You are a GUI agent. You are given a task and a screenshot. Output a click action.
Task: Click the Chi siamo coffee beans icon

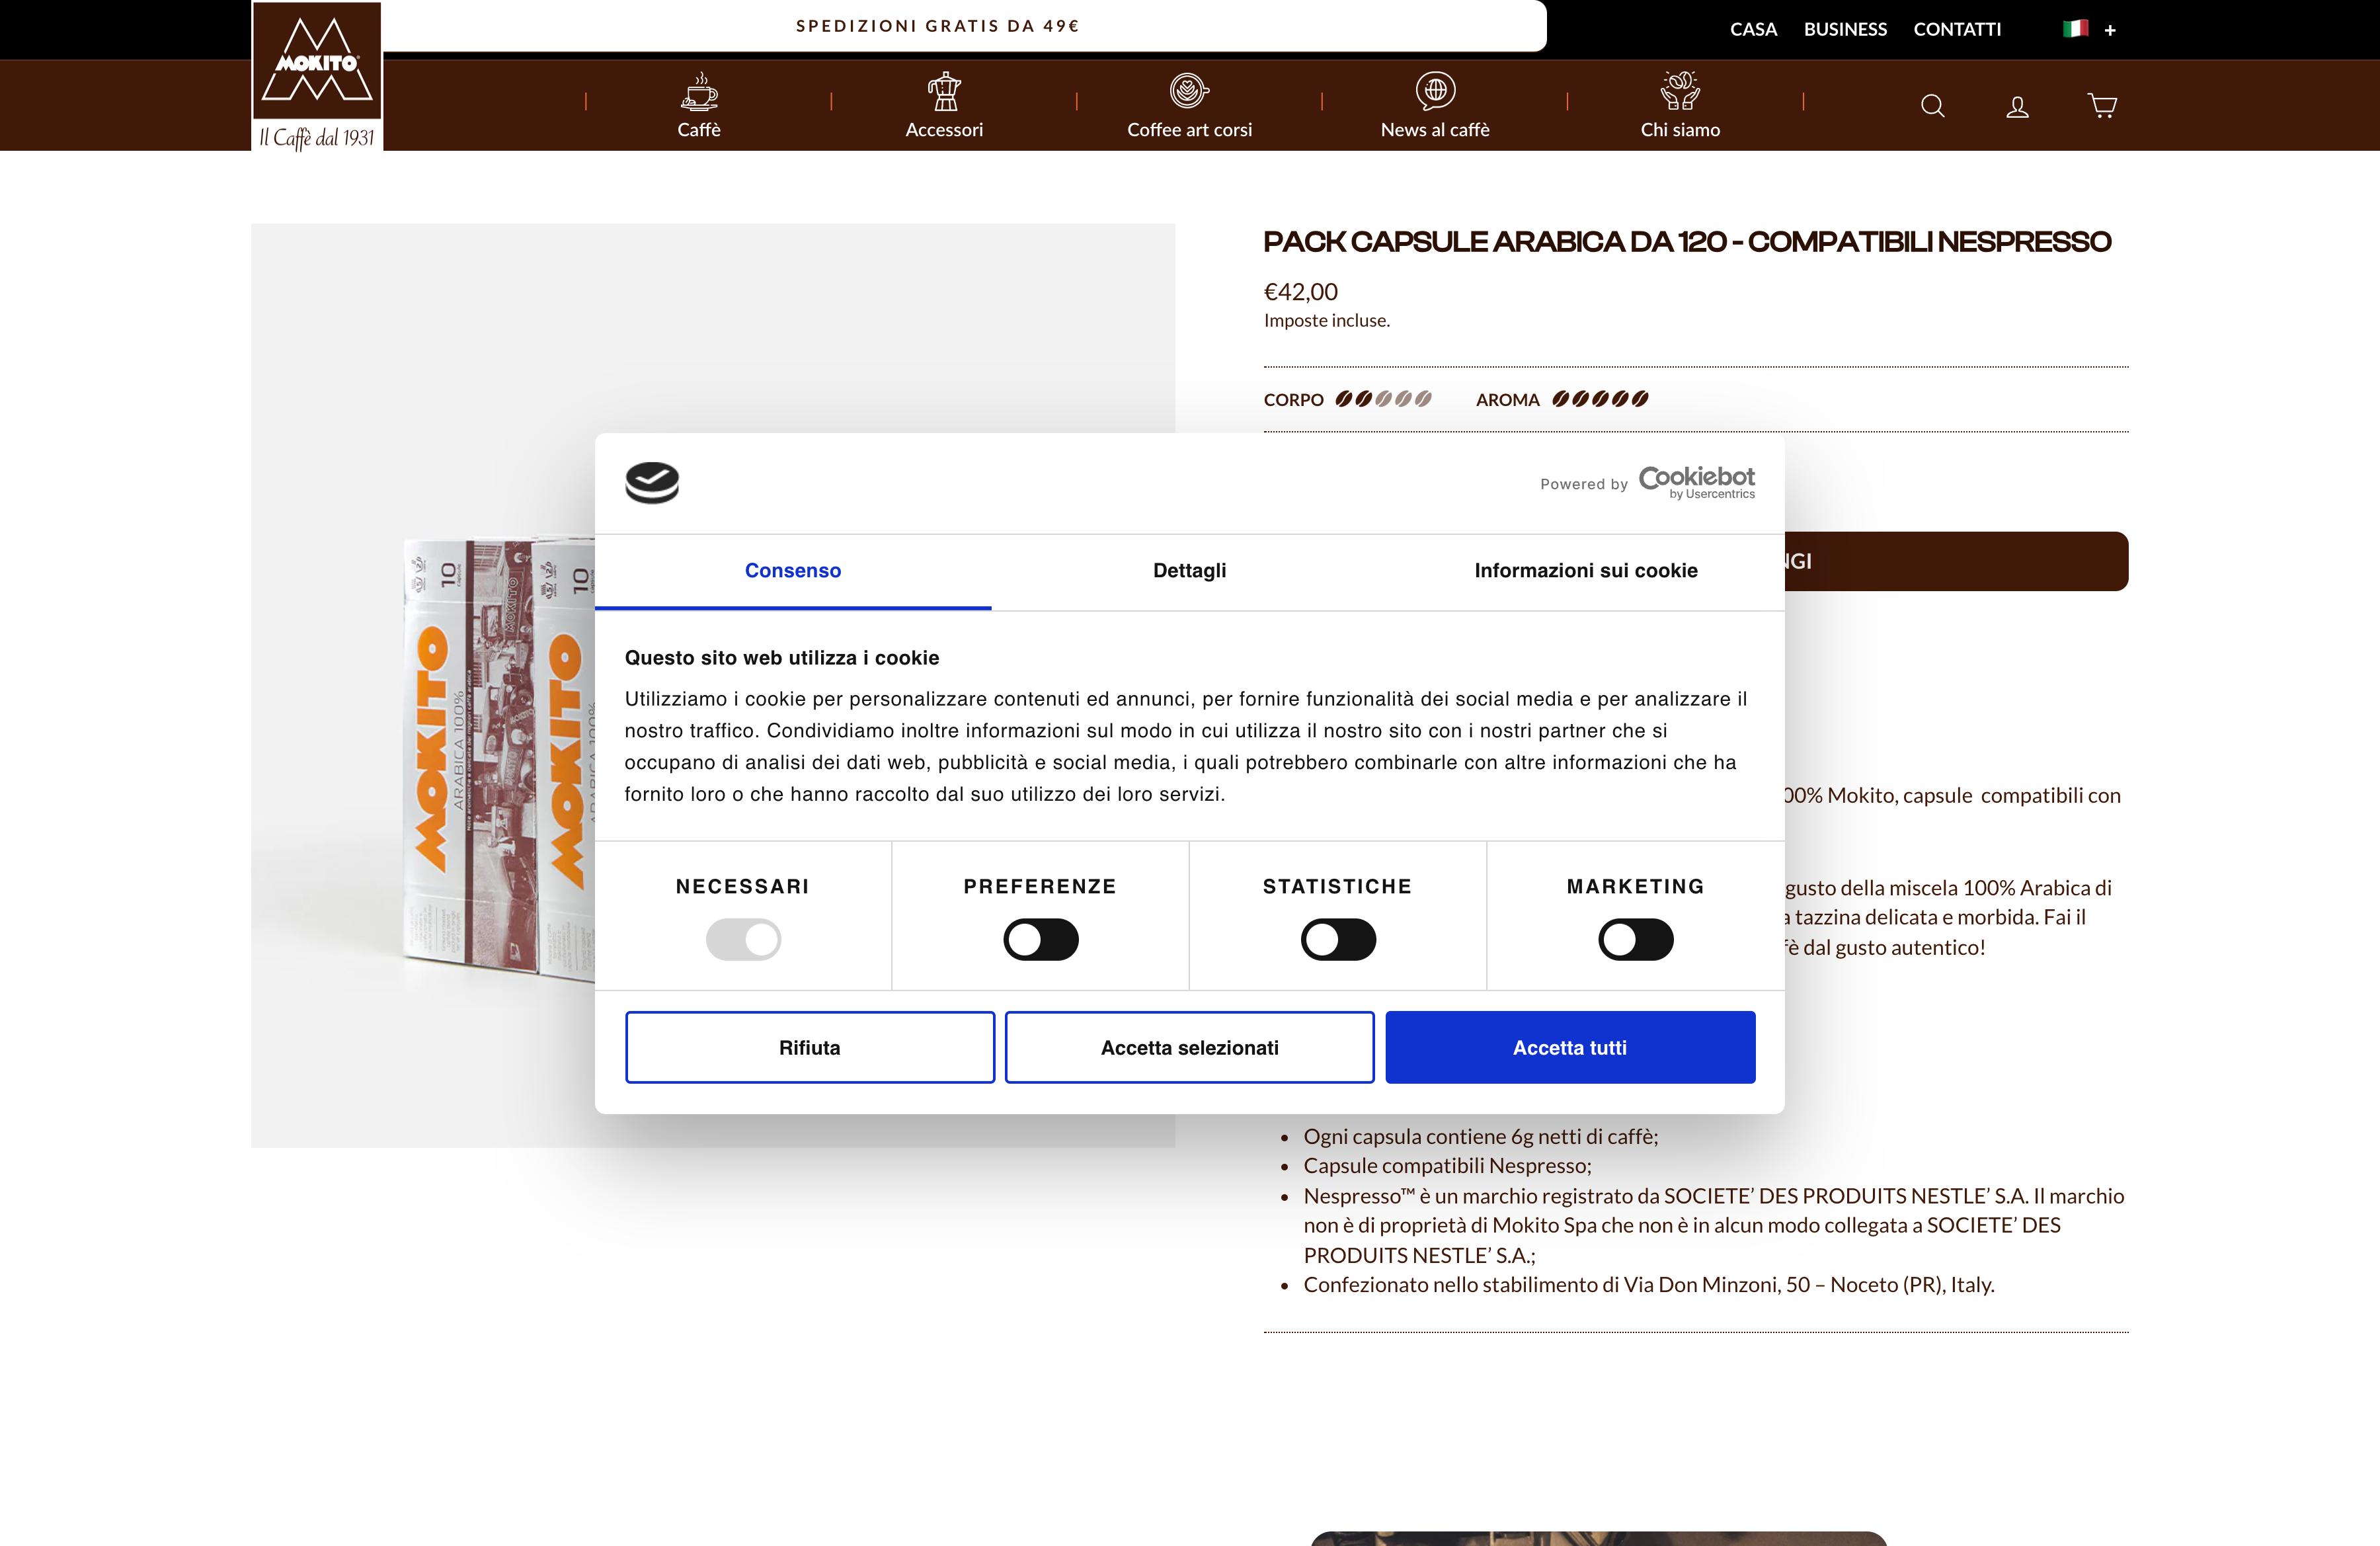coord(1680,91)
